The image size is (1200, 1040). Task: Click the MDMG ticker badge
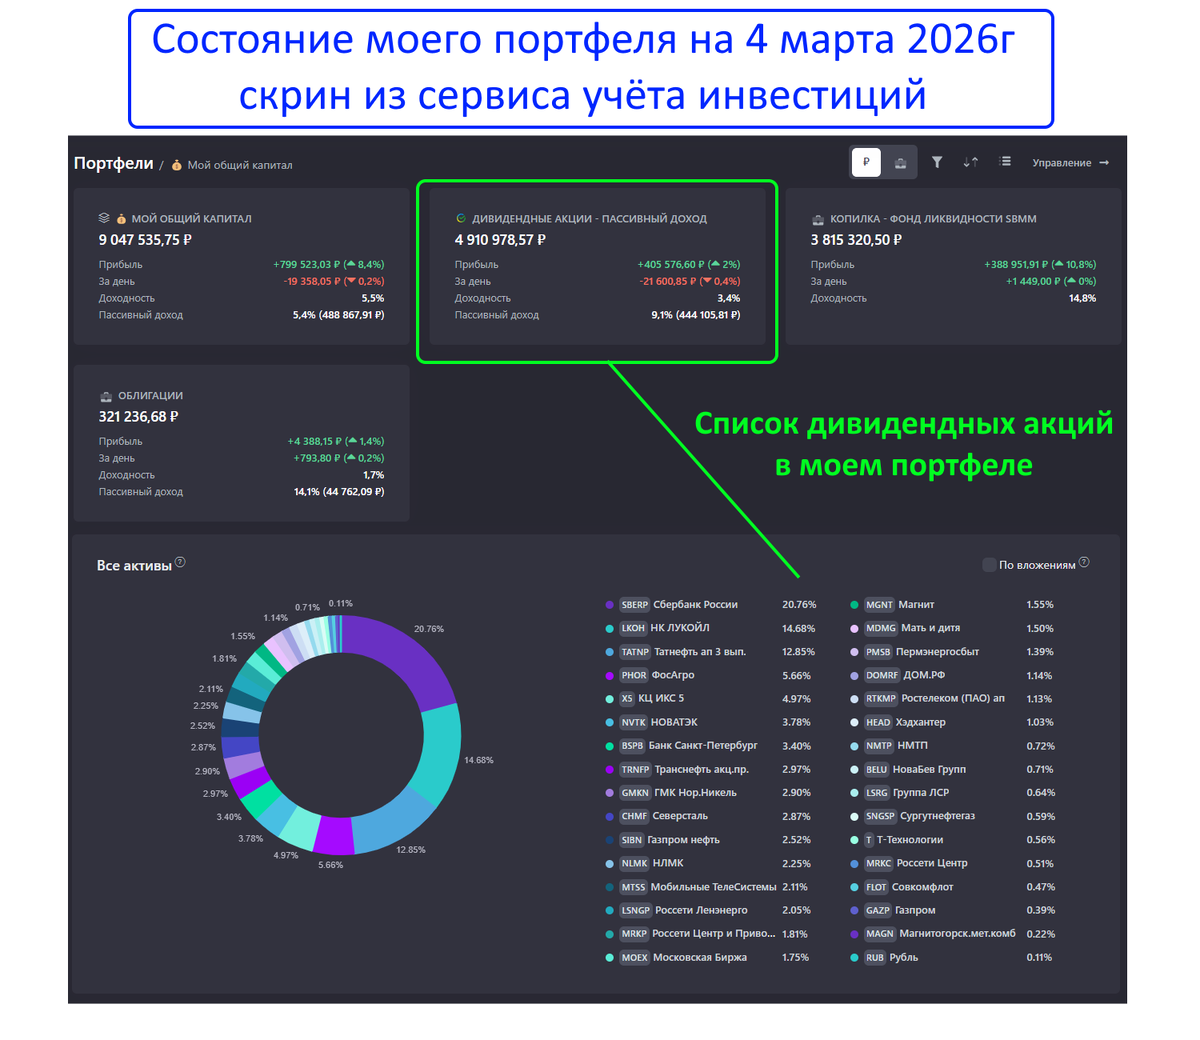881,628
